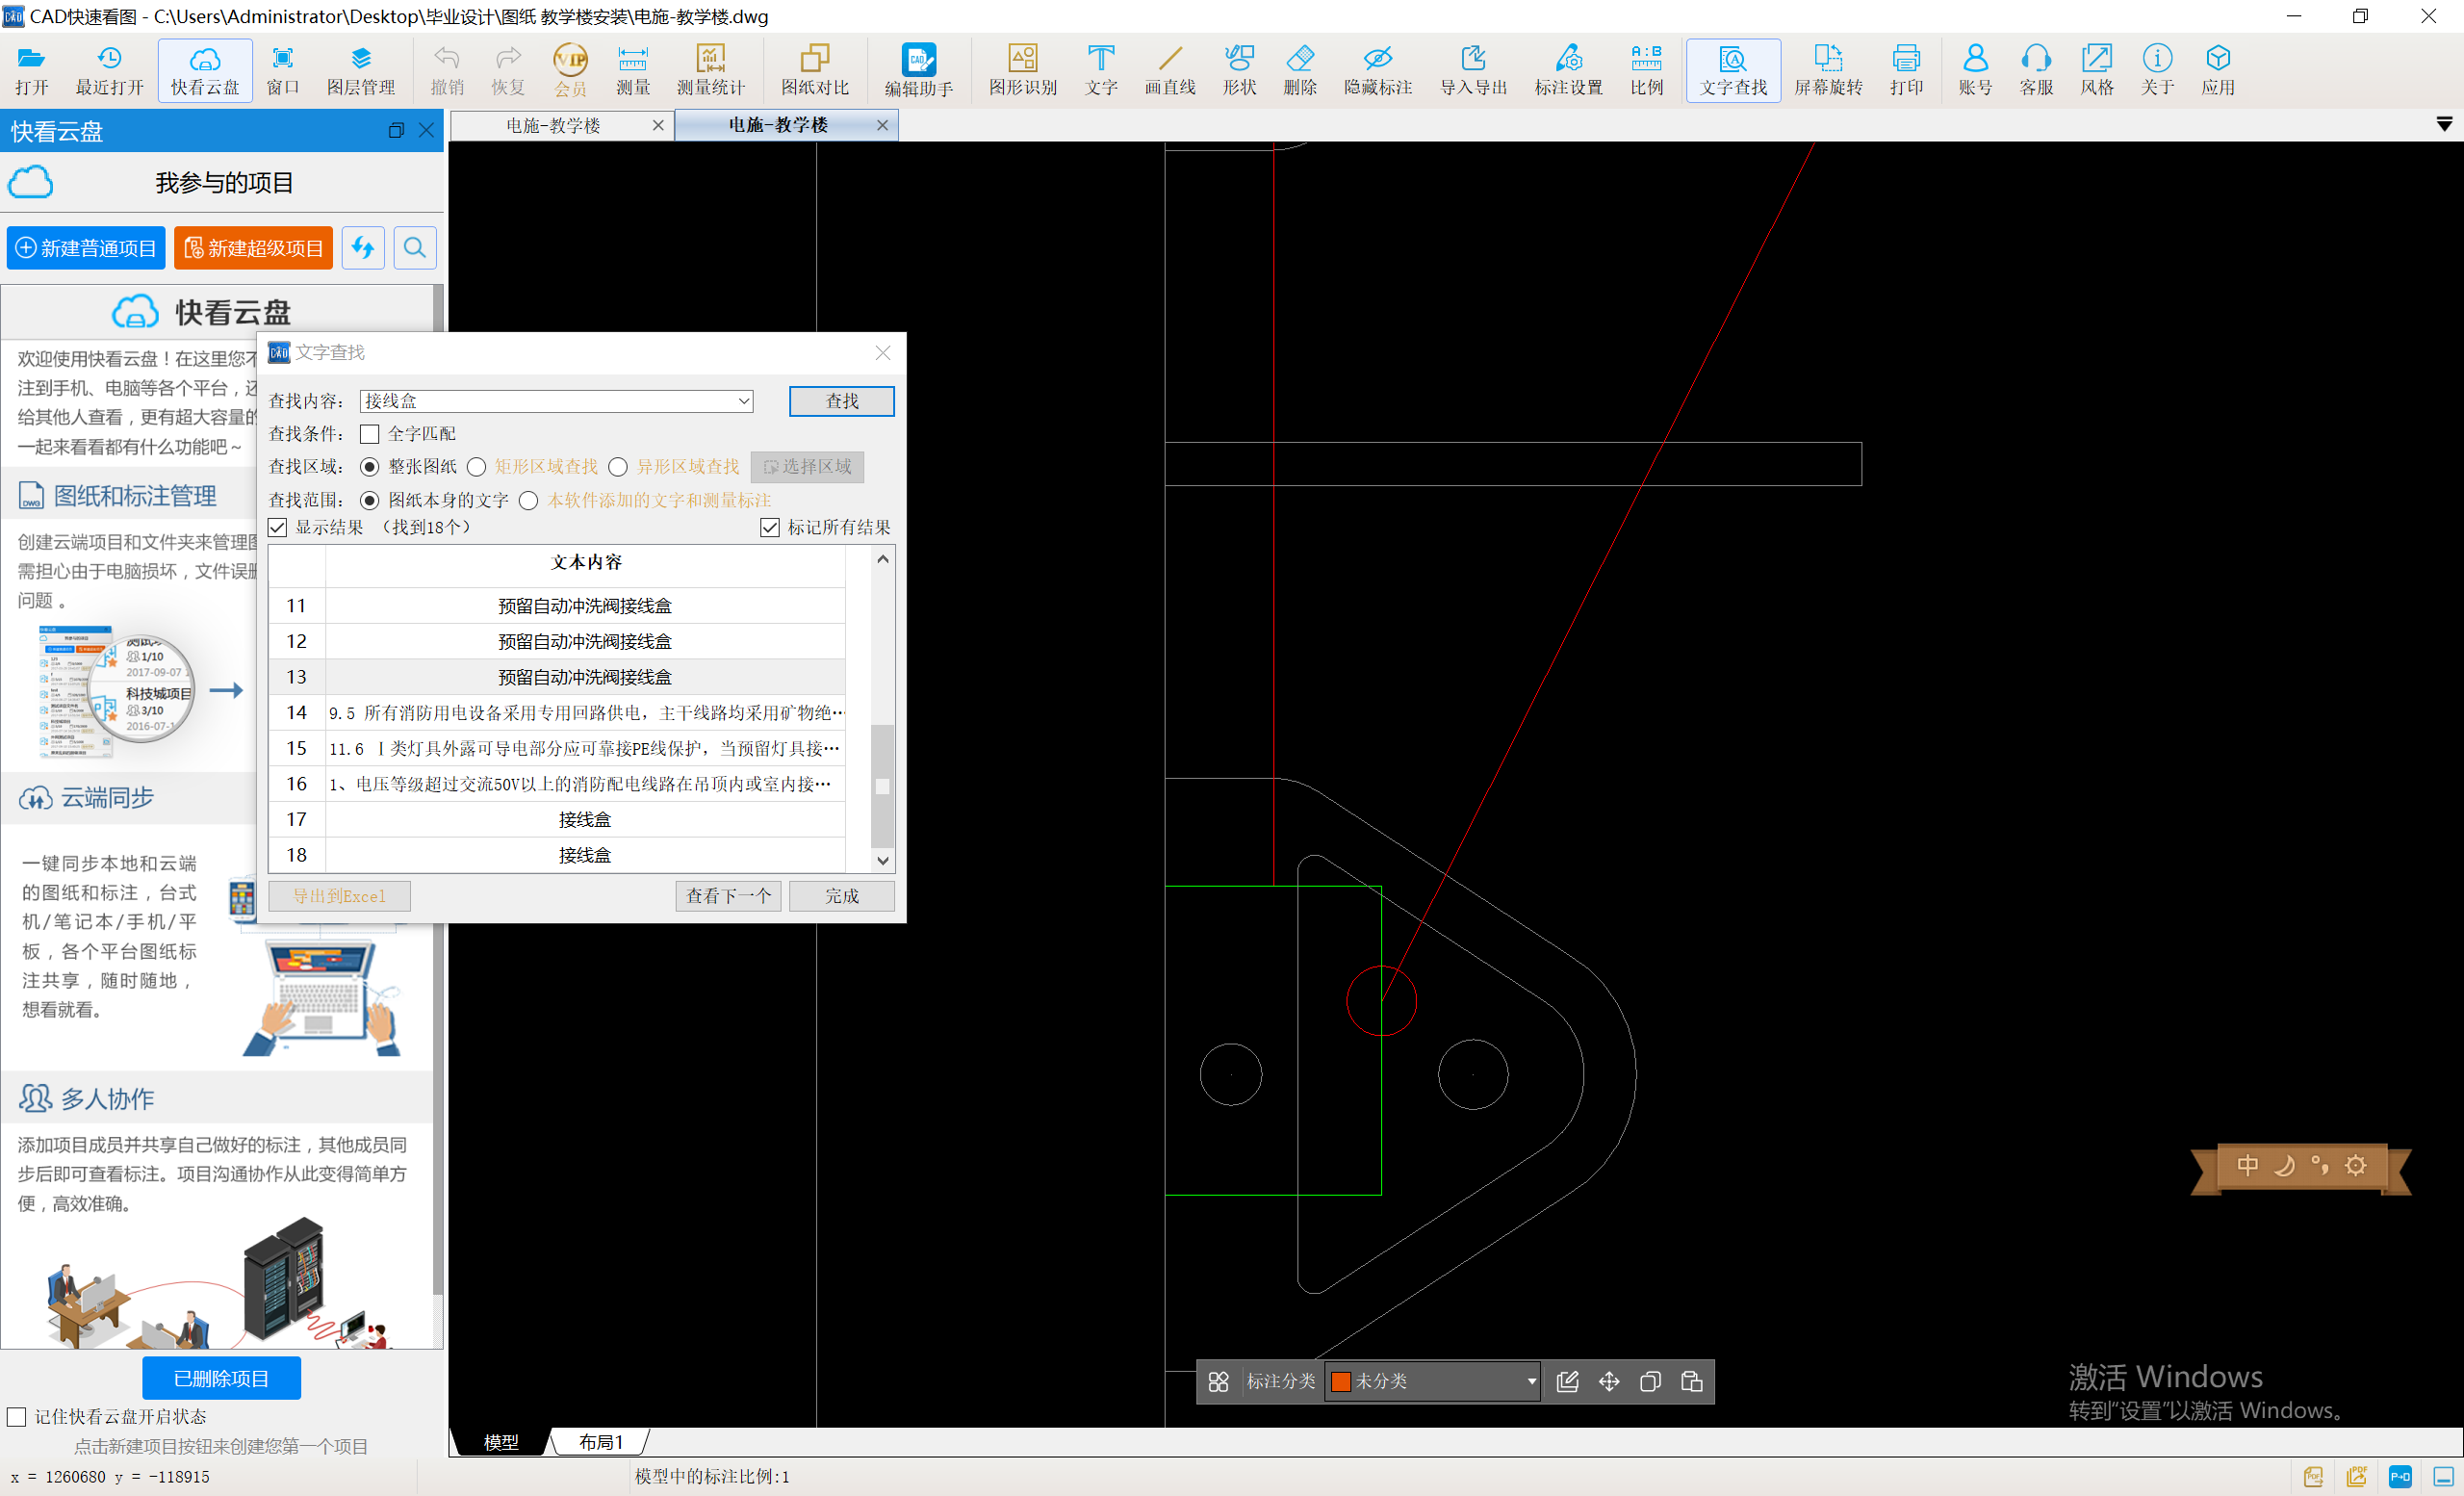Open the 最近打开 recent files list
The image size is (2464, 1496).
(x=110, y=70)
